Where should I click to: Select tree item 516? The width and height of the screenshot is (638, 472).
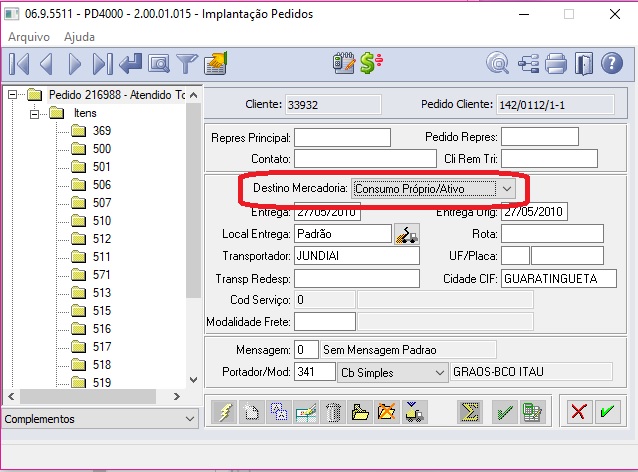(102, 328)
